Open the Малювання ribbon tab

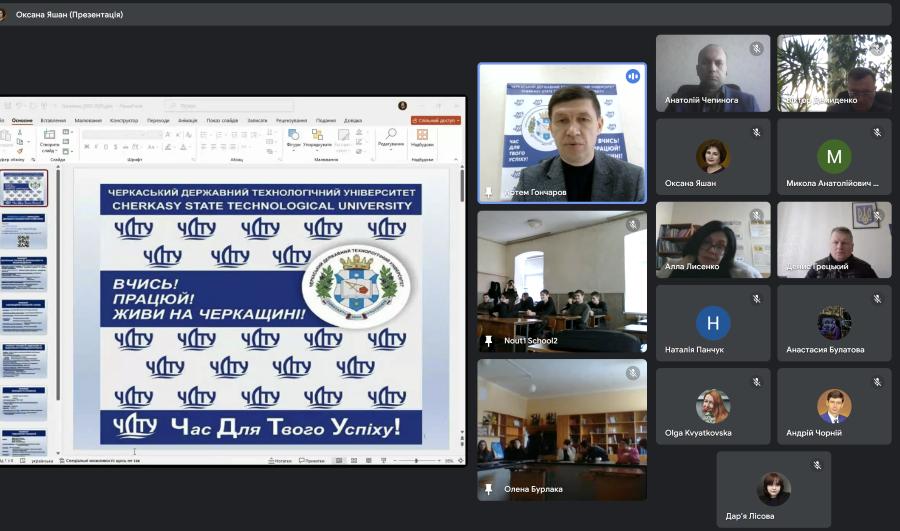tap(88, 121)
